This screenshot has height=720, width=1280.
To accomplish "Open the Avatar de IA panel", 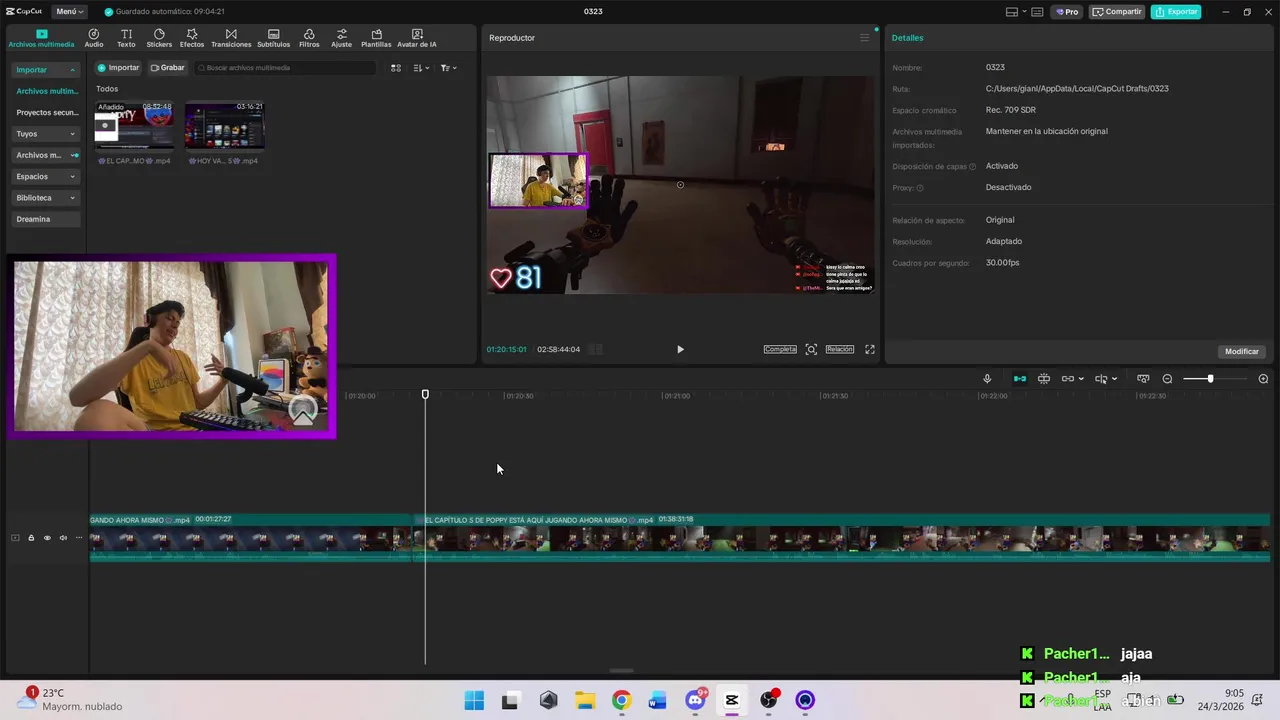I will [417, 38].
